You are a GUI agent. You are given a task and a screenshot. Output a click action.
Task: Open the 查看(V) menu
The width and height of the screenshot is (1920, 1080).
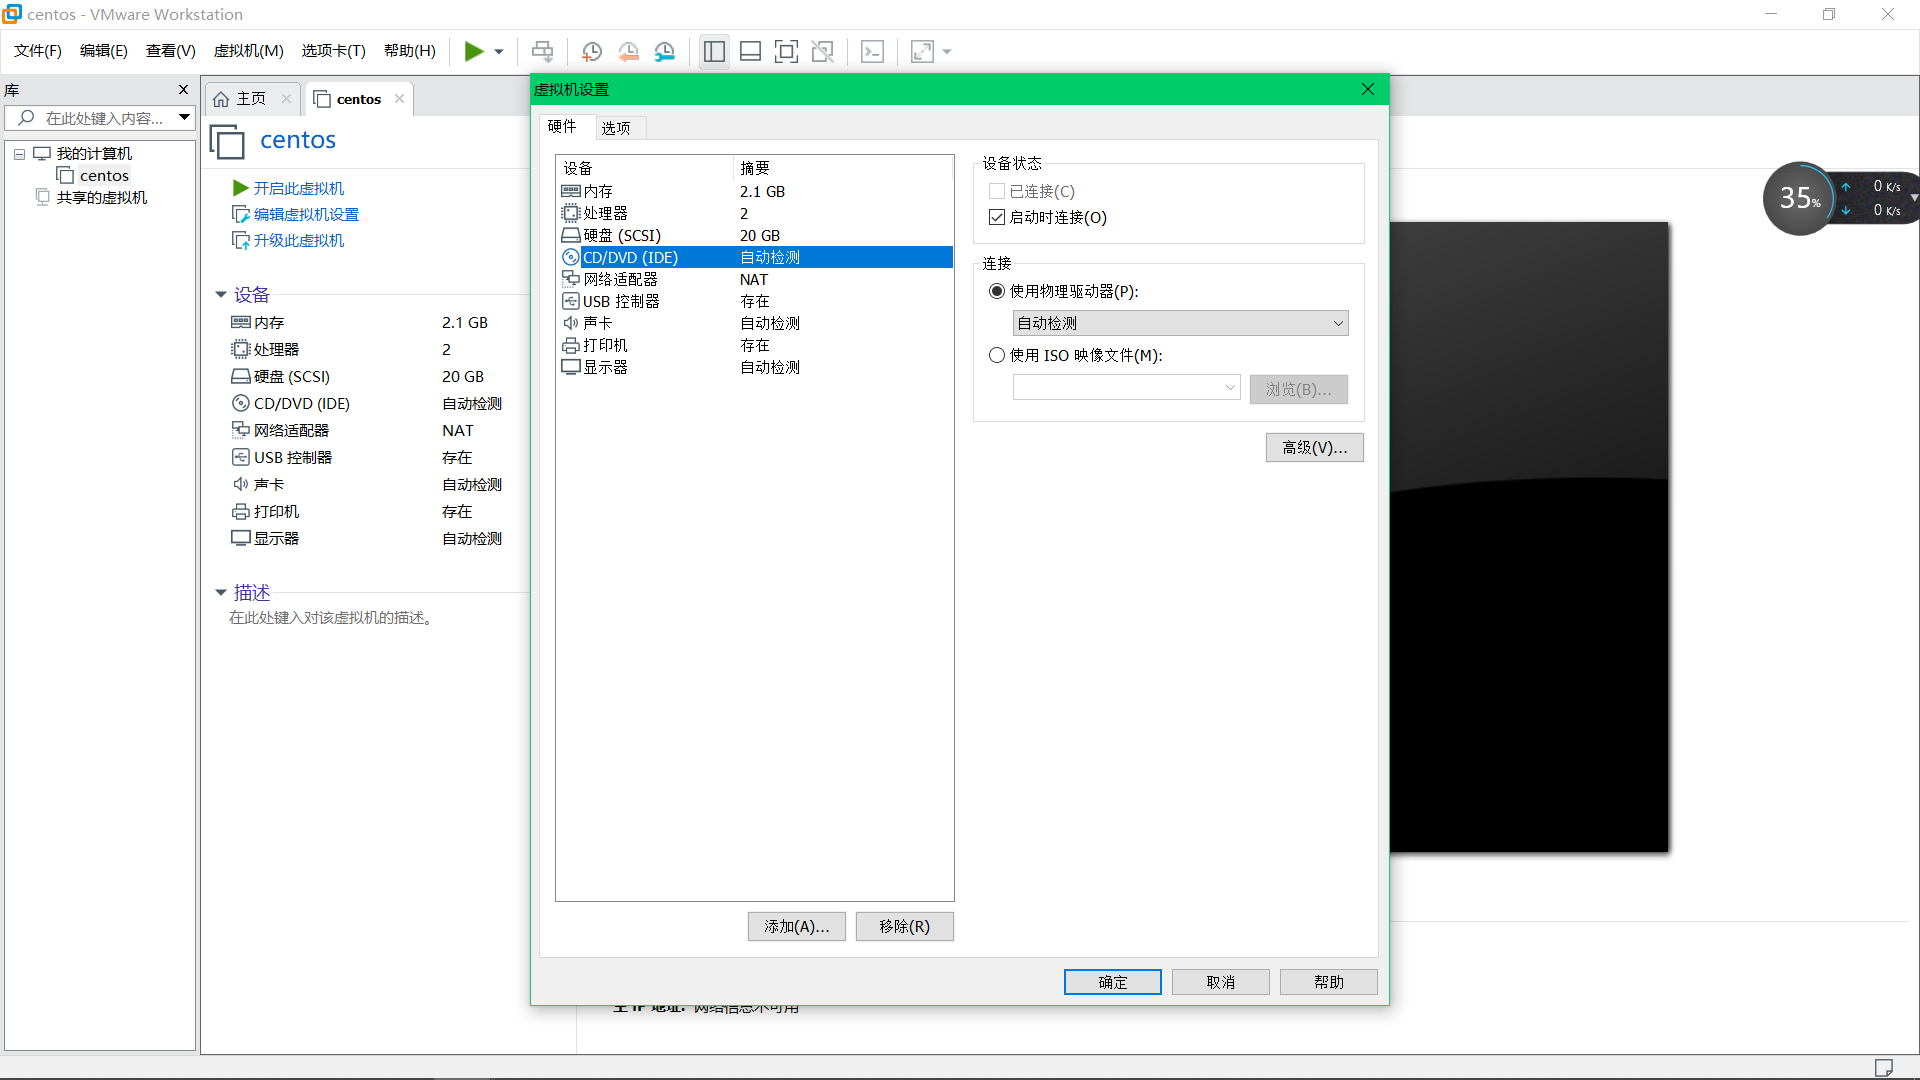(171, 51)
